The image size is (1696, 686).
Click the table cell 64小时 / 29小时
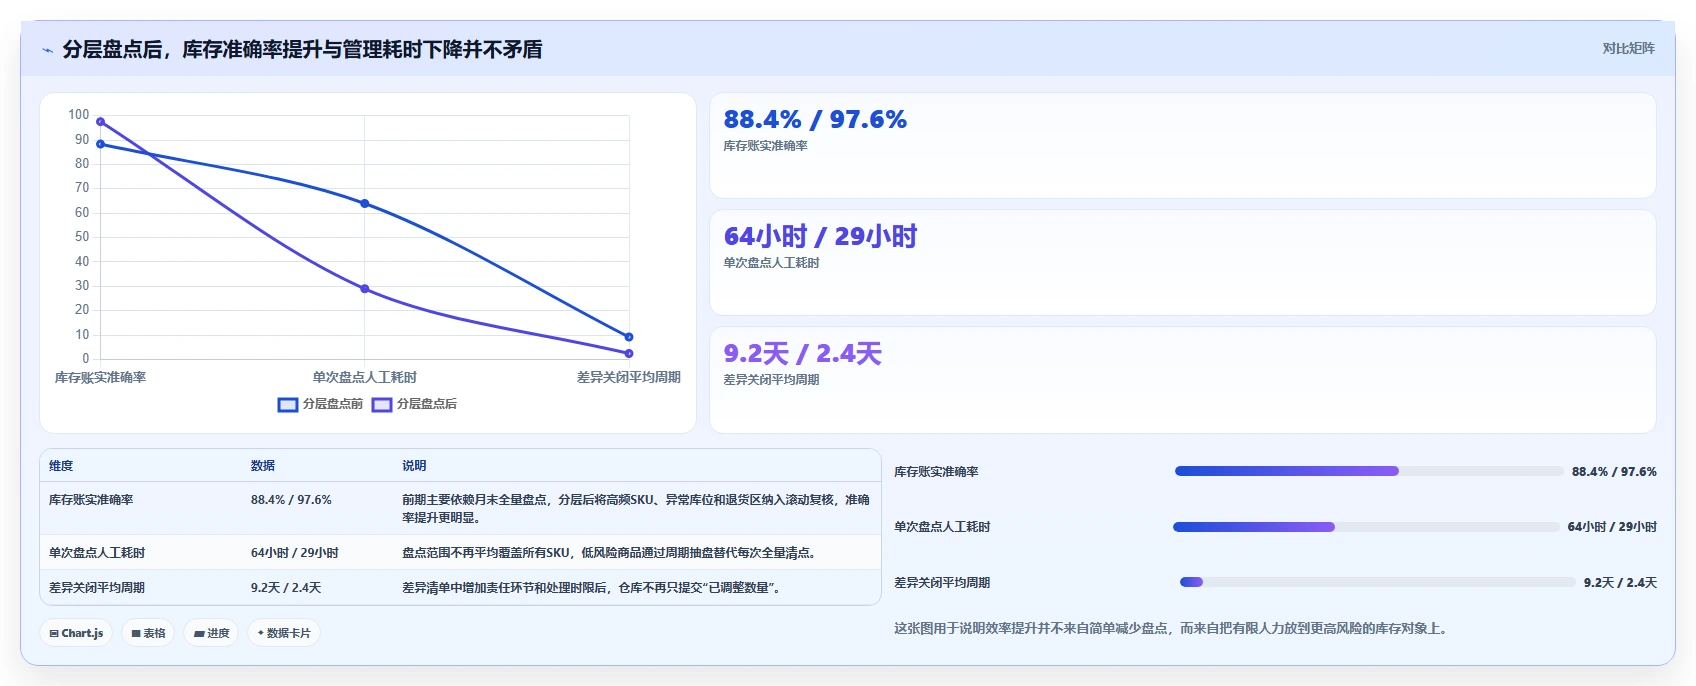click(295, 553)
